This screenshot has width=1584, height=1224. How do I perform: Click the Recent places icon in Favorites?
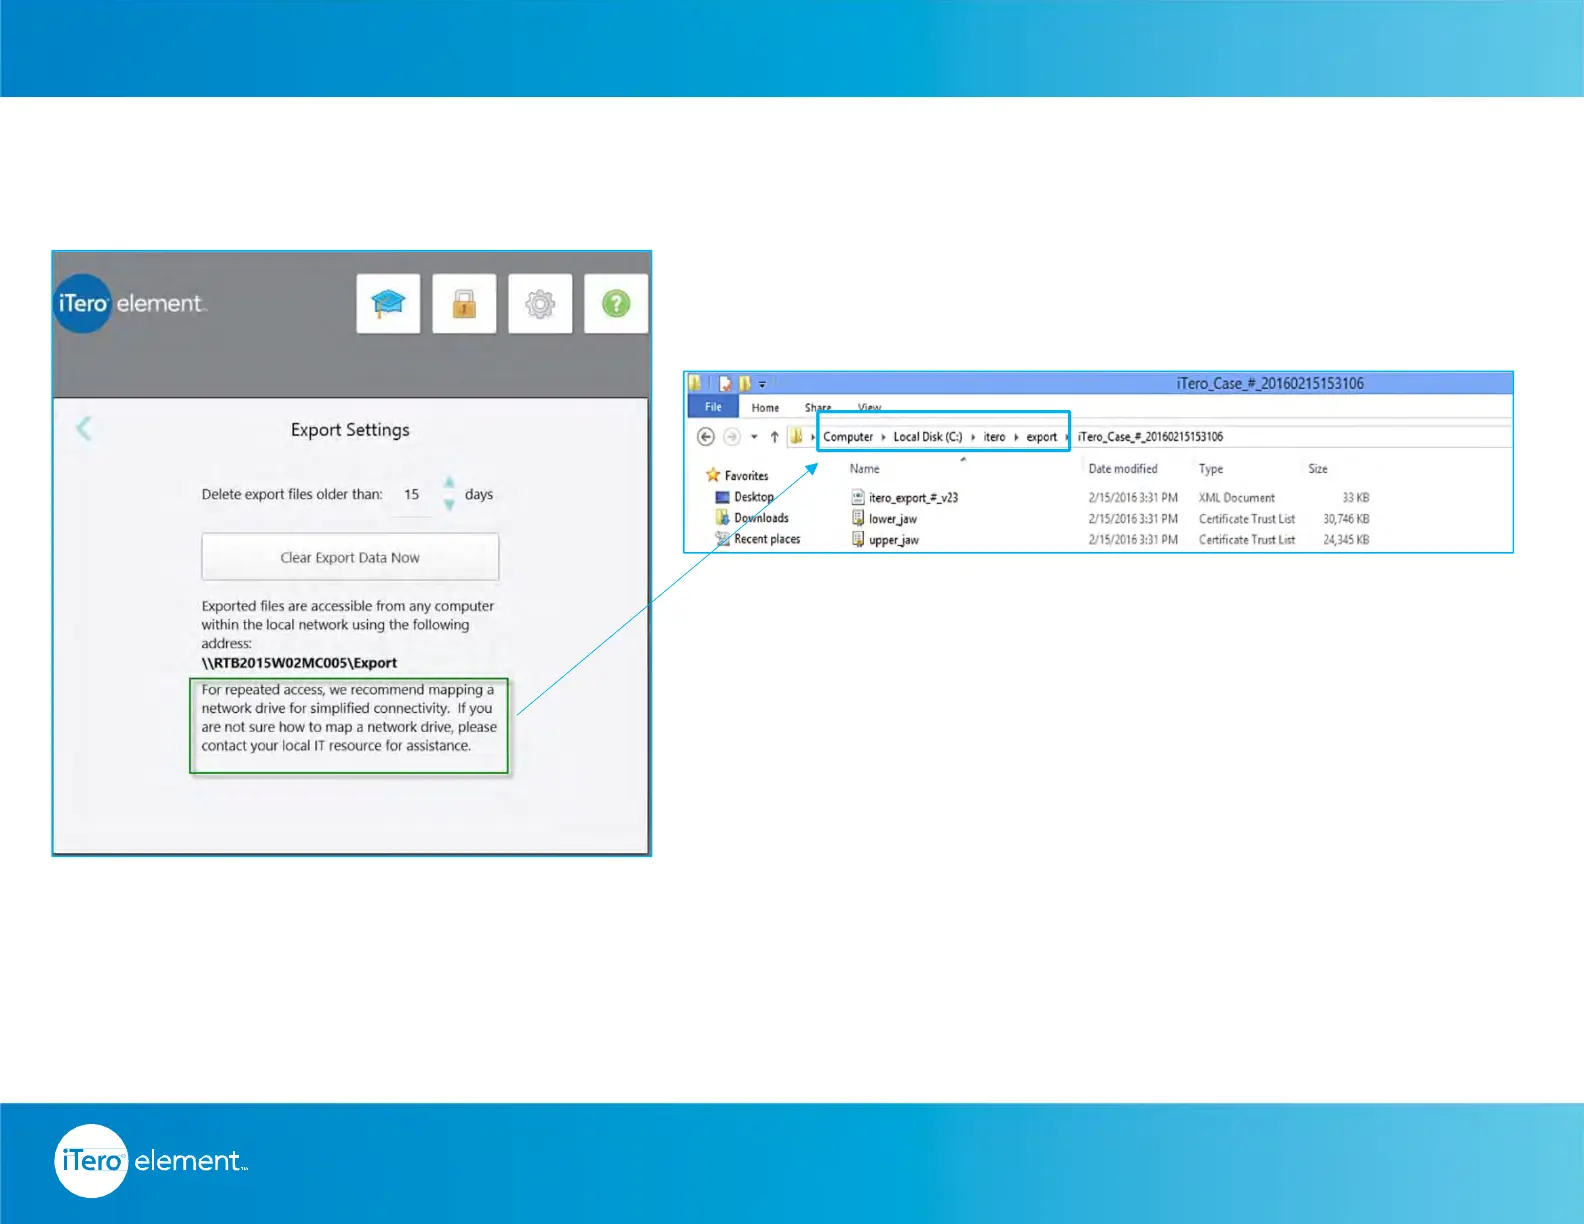click(x=722, y=538)
